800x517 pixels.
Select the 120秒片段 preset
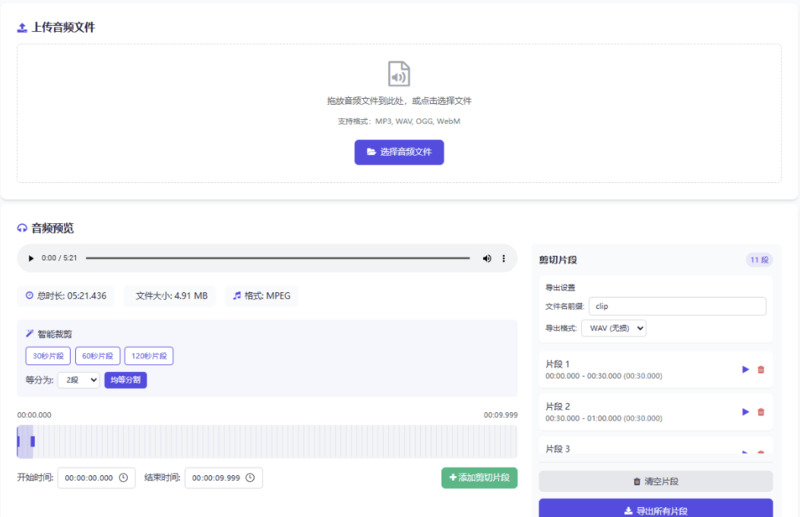click(x=149, y=356)
